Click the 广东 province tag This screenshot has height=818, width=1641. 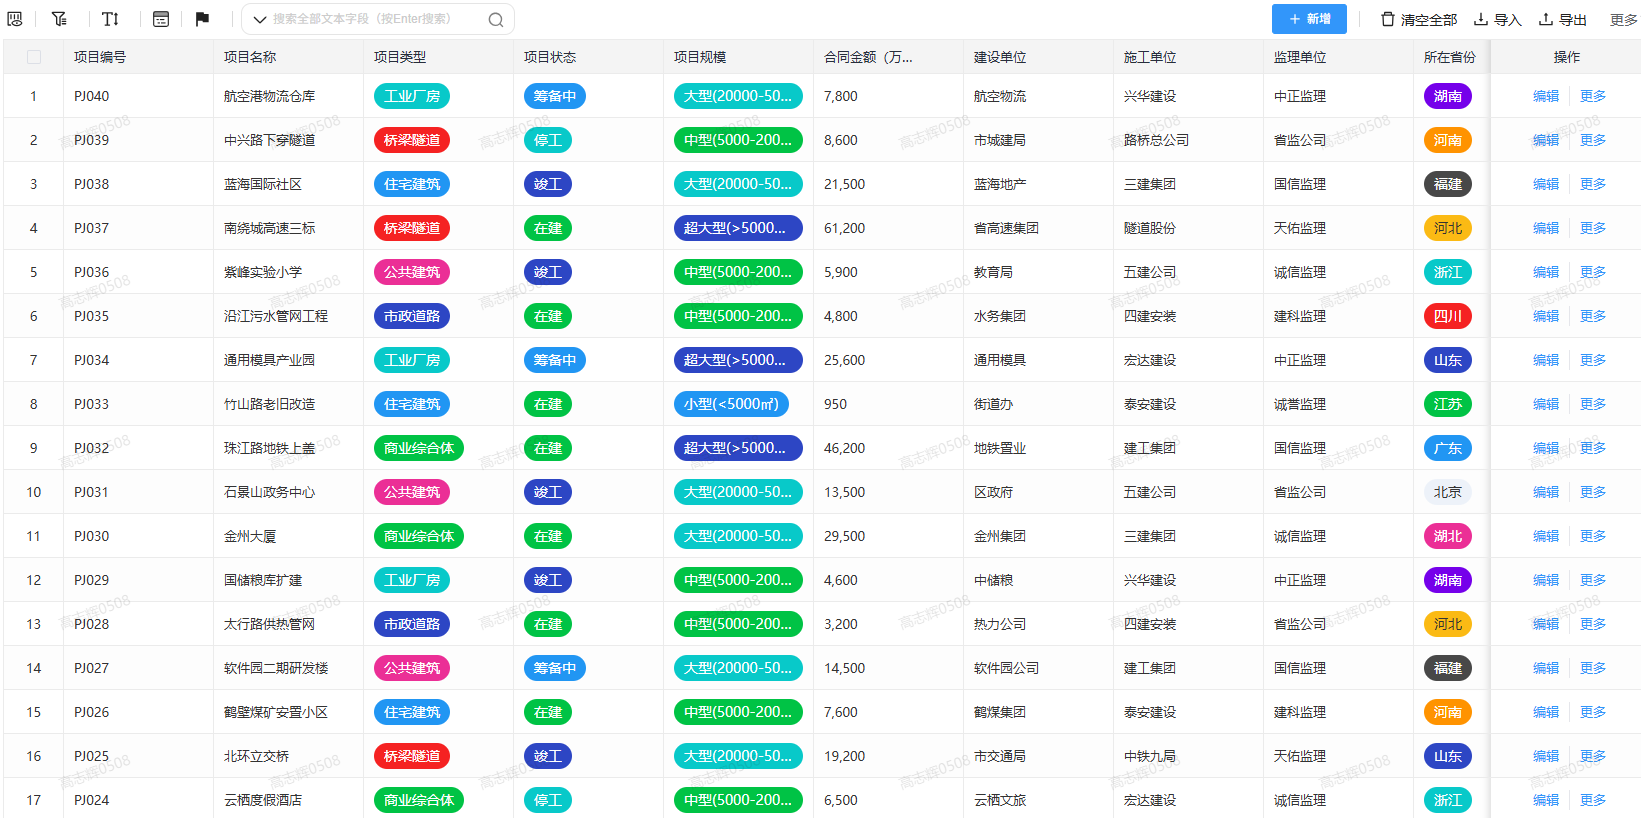pos(1448,448)
